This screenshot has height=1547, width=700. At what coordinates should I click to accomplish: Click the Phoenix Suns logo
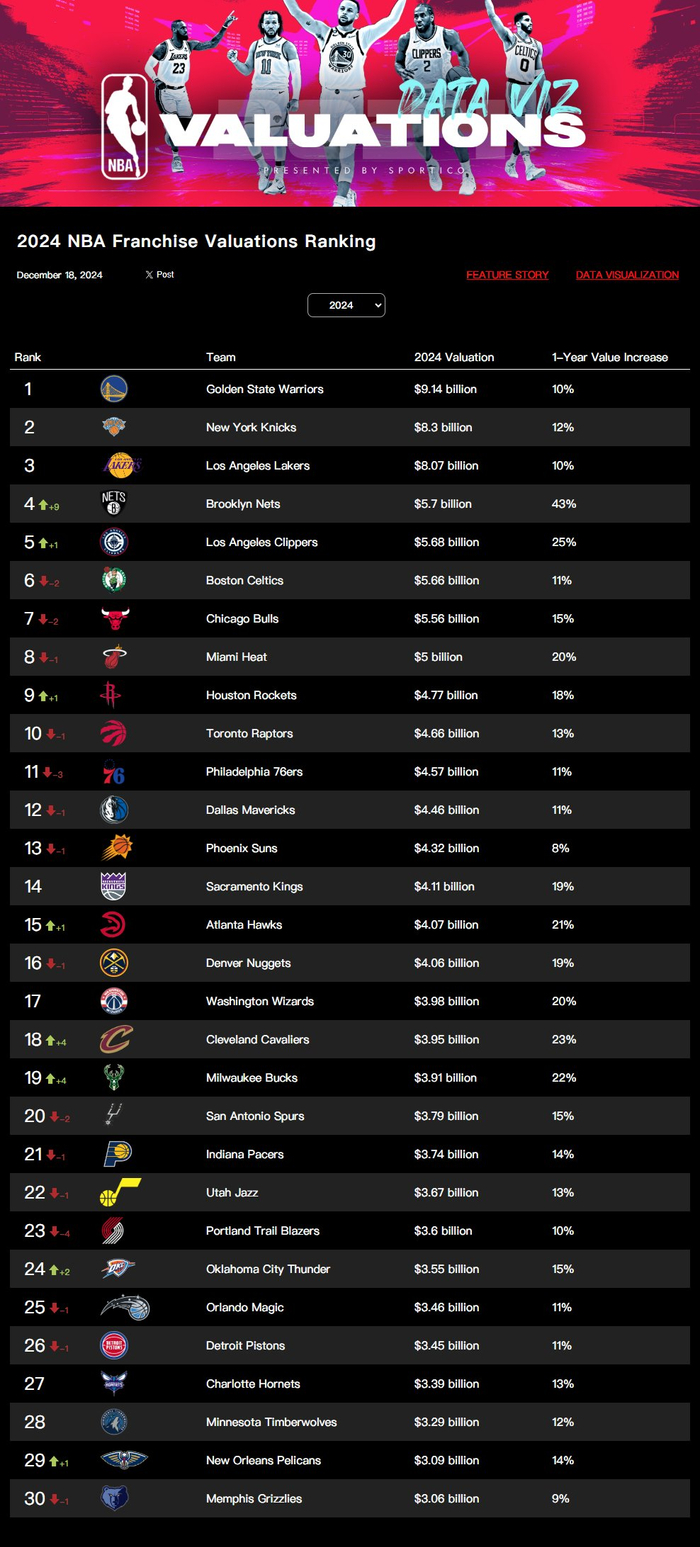click(x=116, y=848)
